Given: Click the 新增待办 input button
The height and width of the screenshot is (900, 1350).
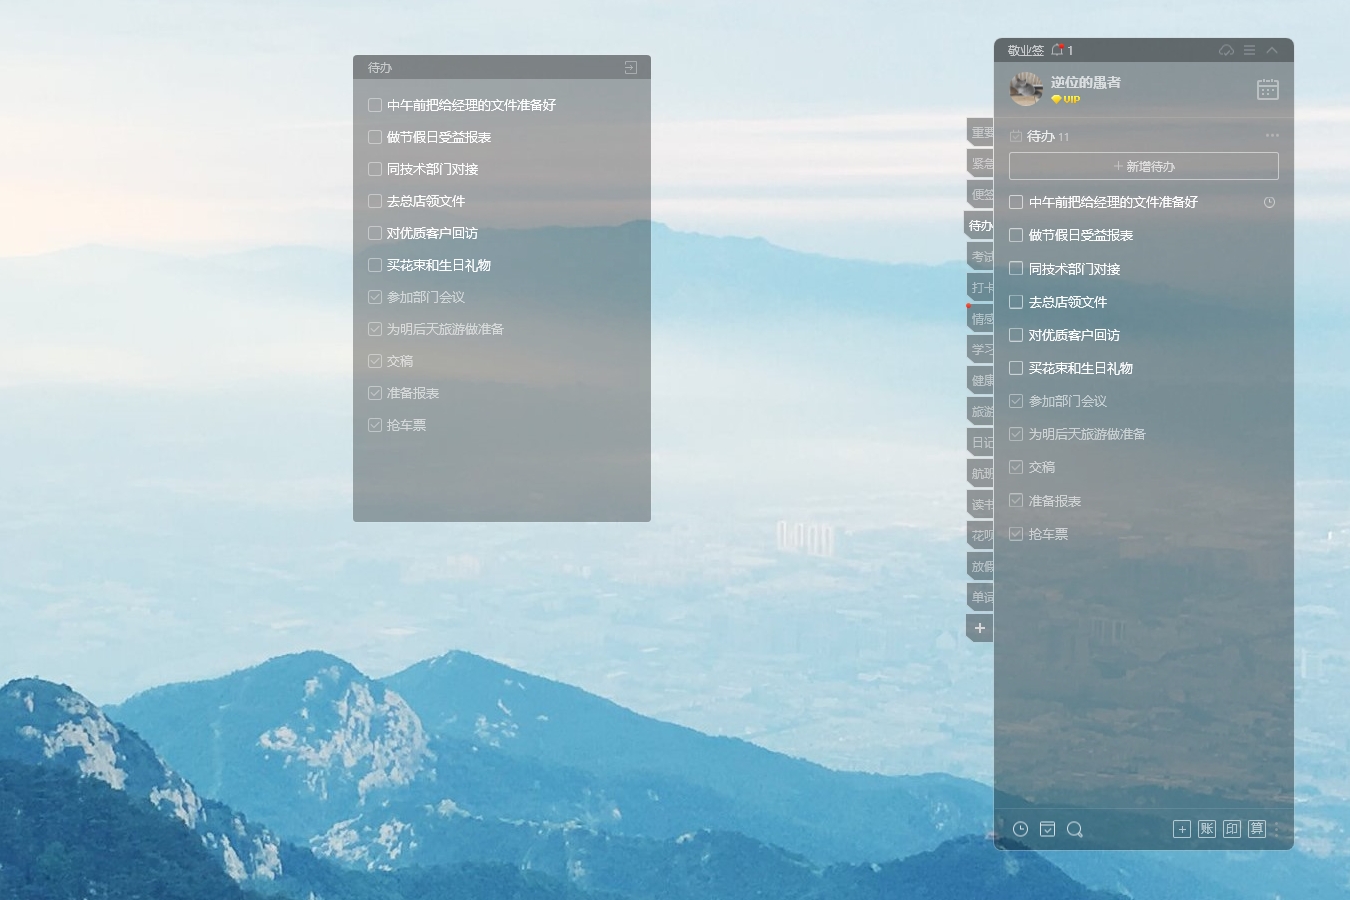Looking at the screenshot, I should pyautogui.click(x=1144, y=166).
